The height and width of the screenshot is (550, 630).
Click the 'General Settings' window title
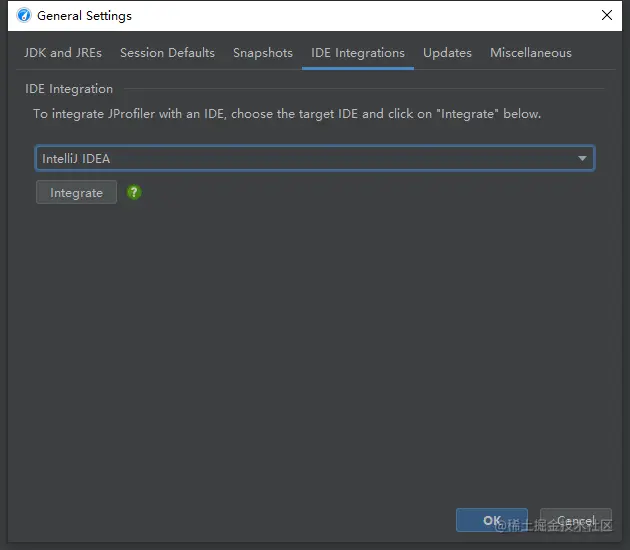click(x=84, y=16)
